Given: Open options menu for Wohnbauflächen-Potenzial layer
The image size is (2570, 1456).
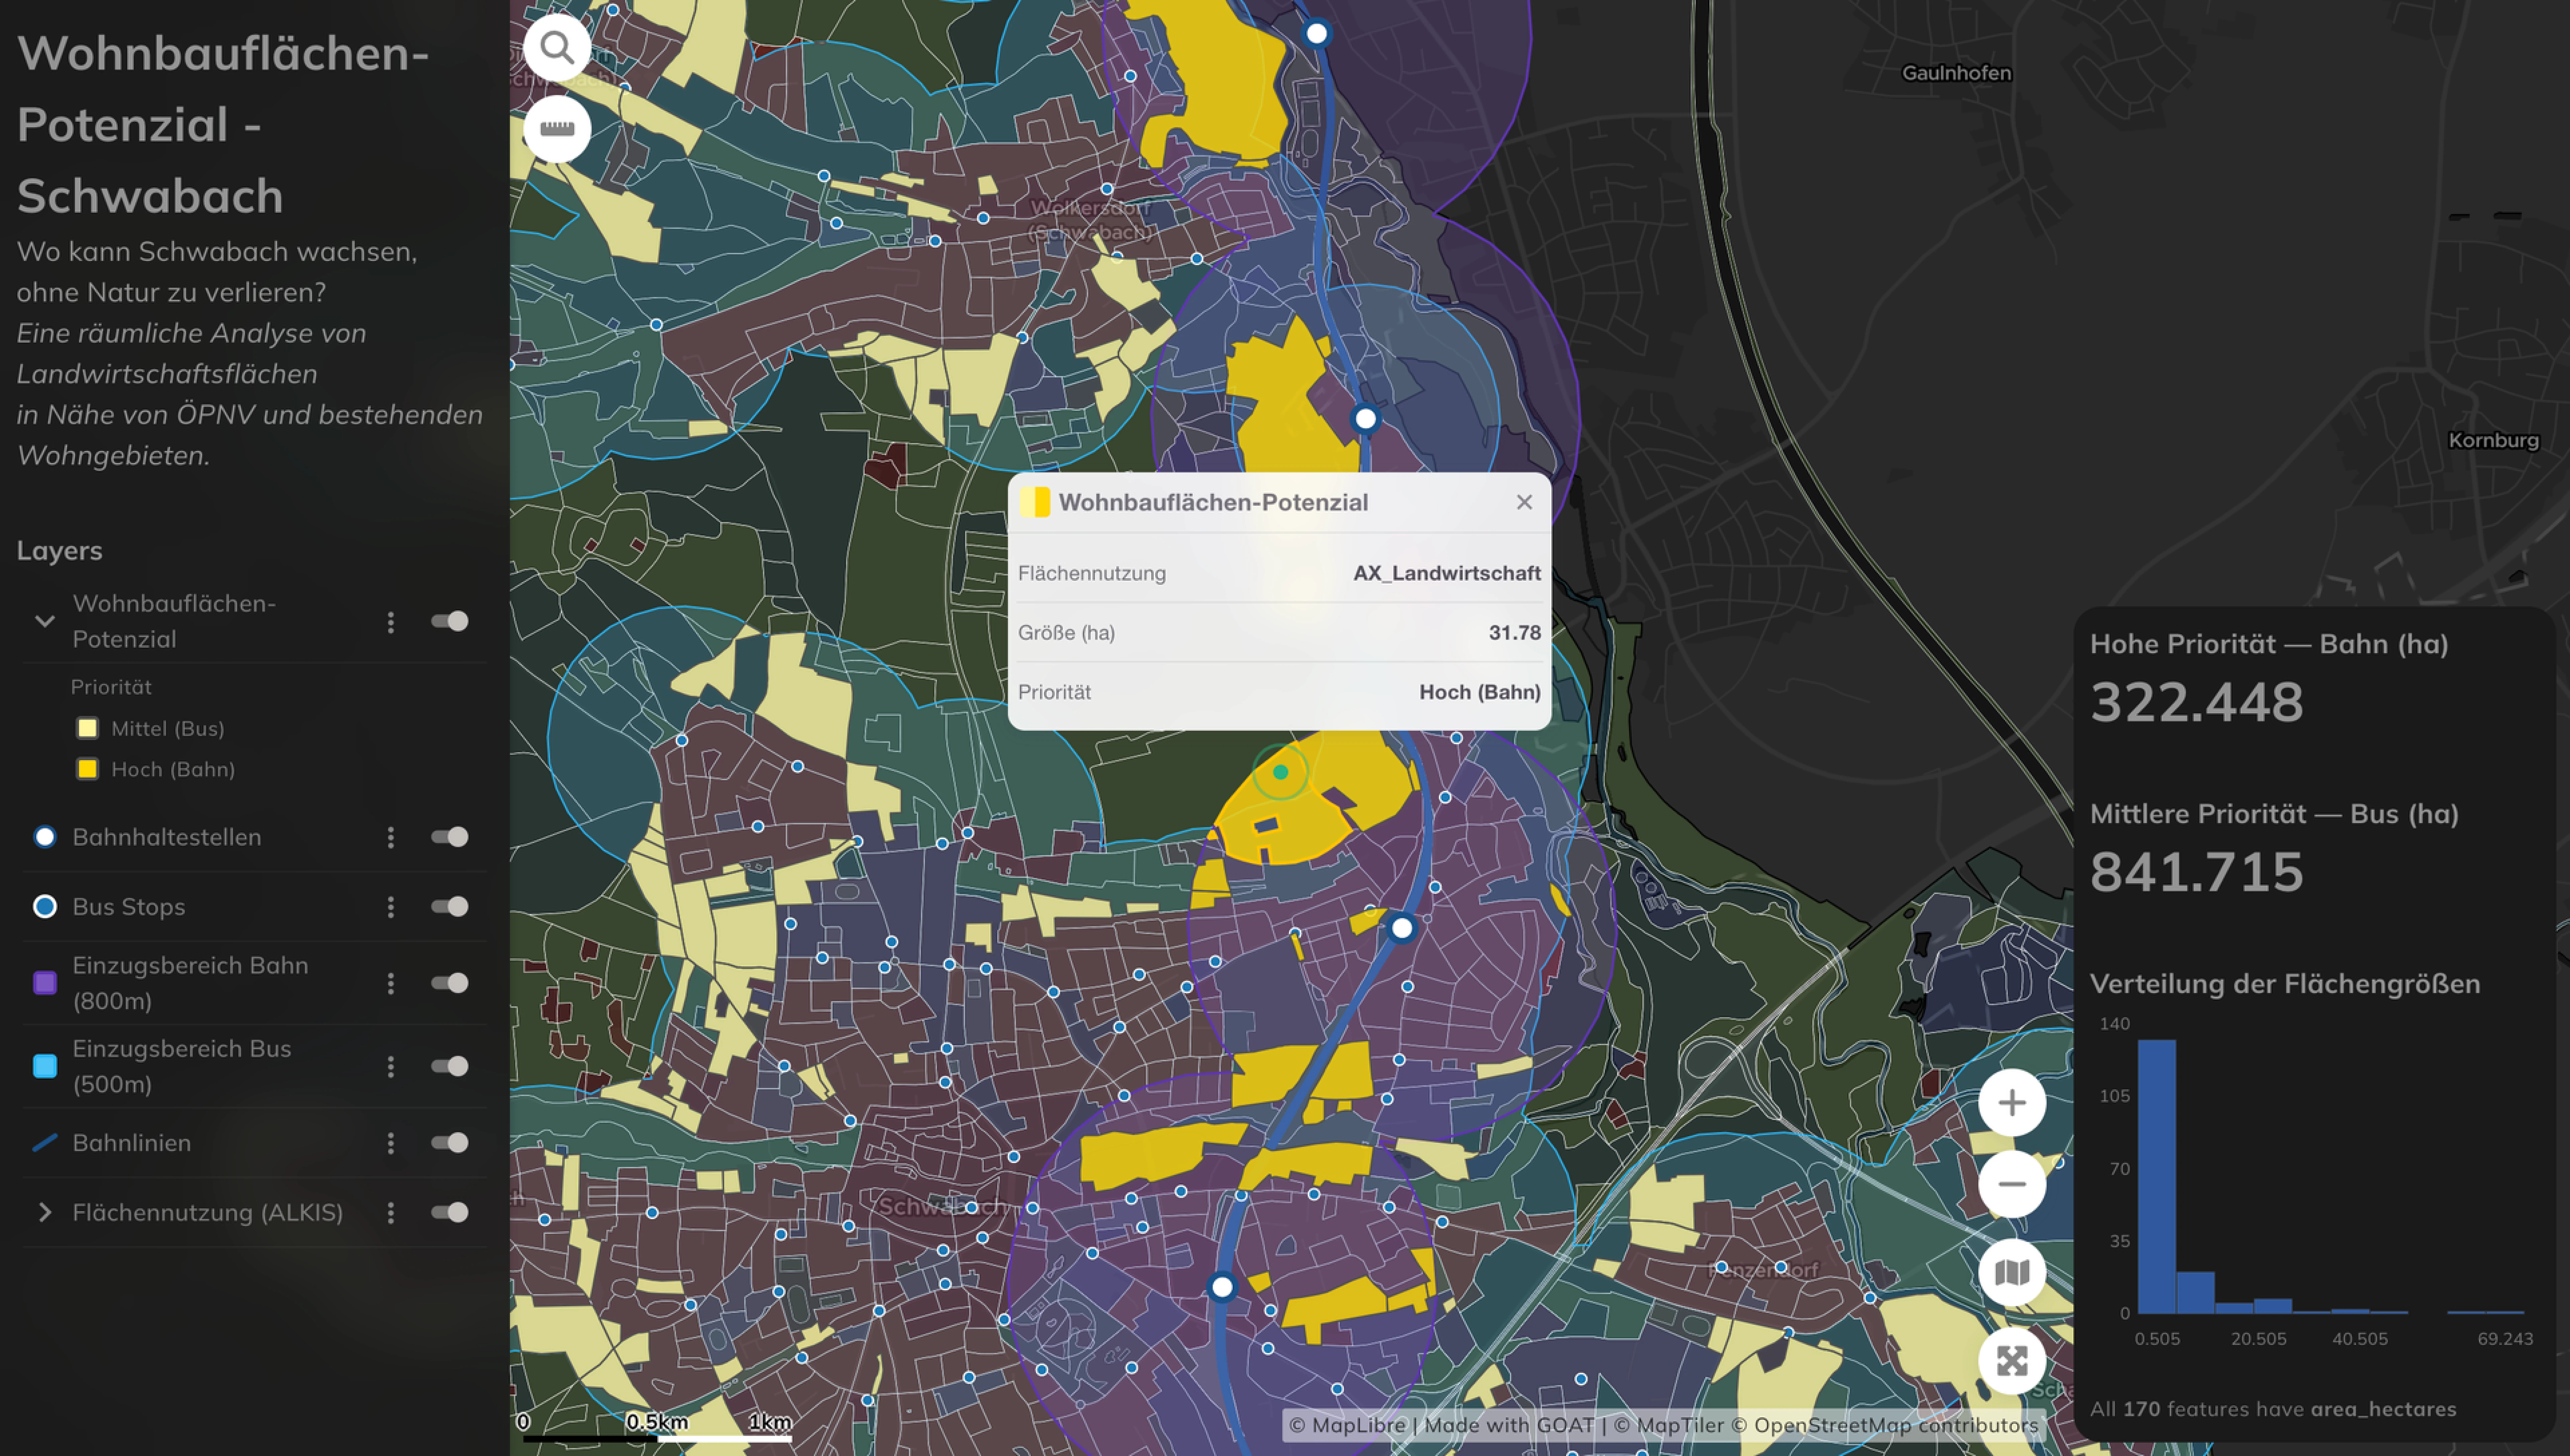Looking at the screenshot, I should point(391,622).
